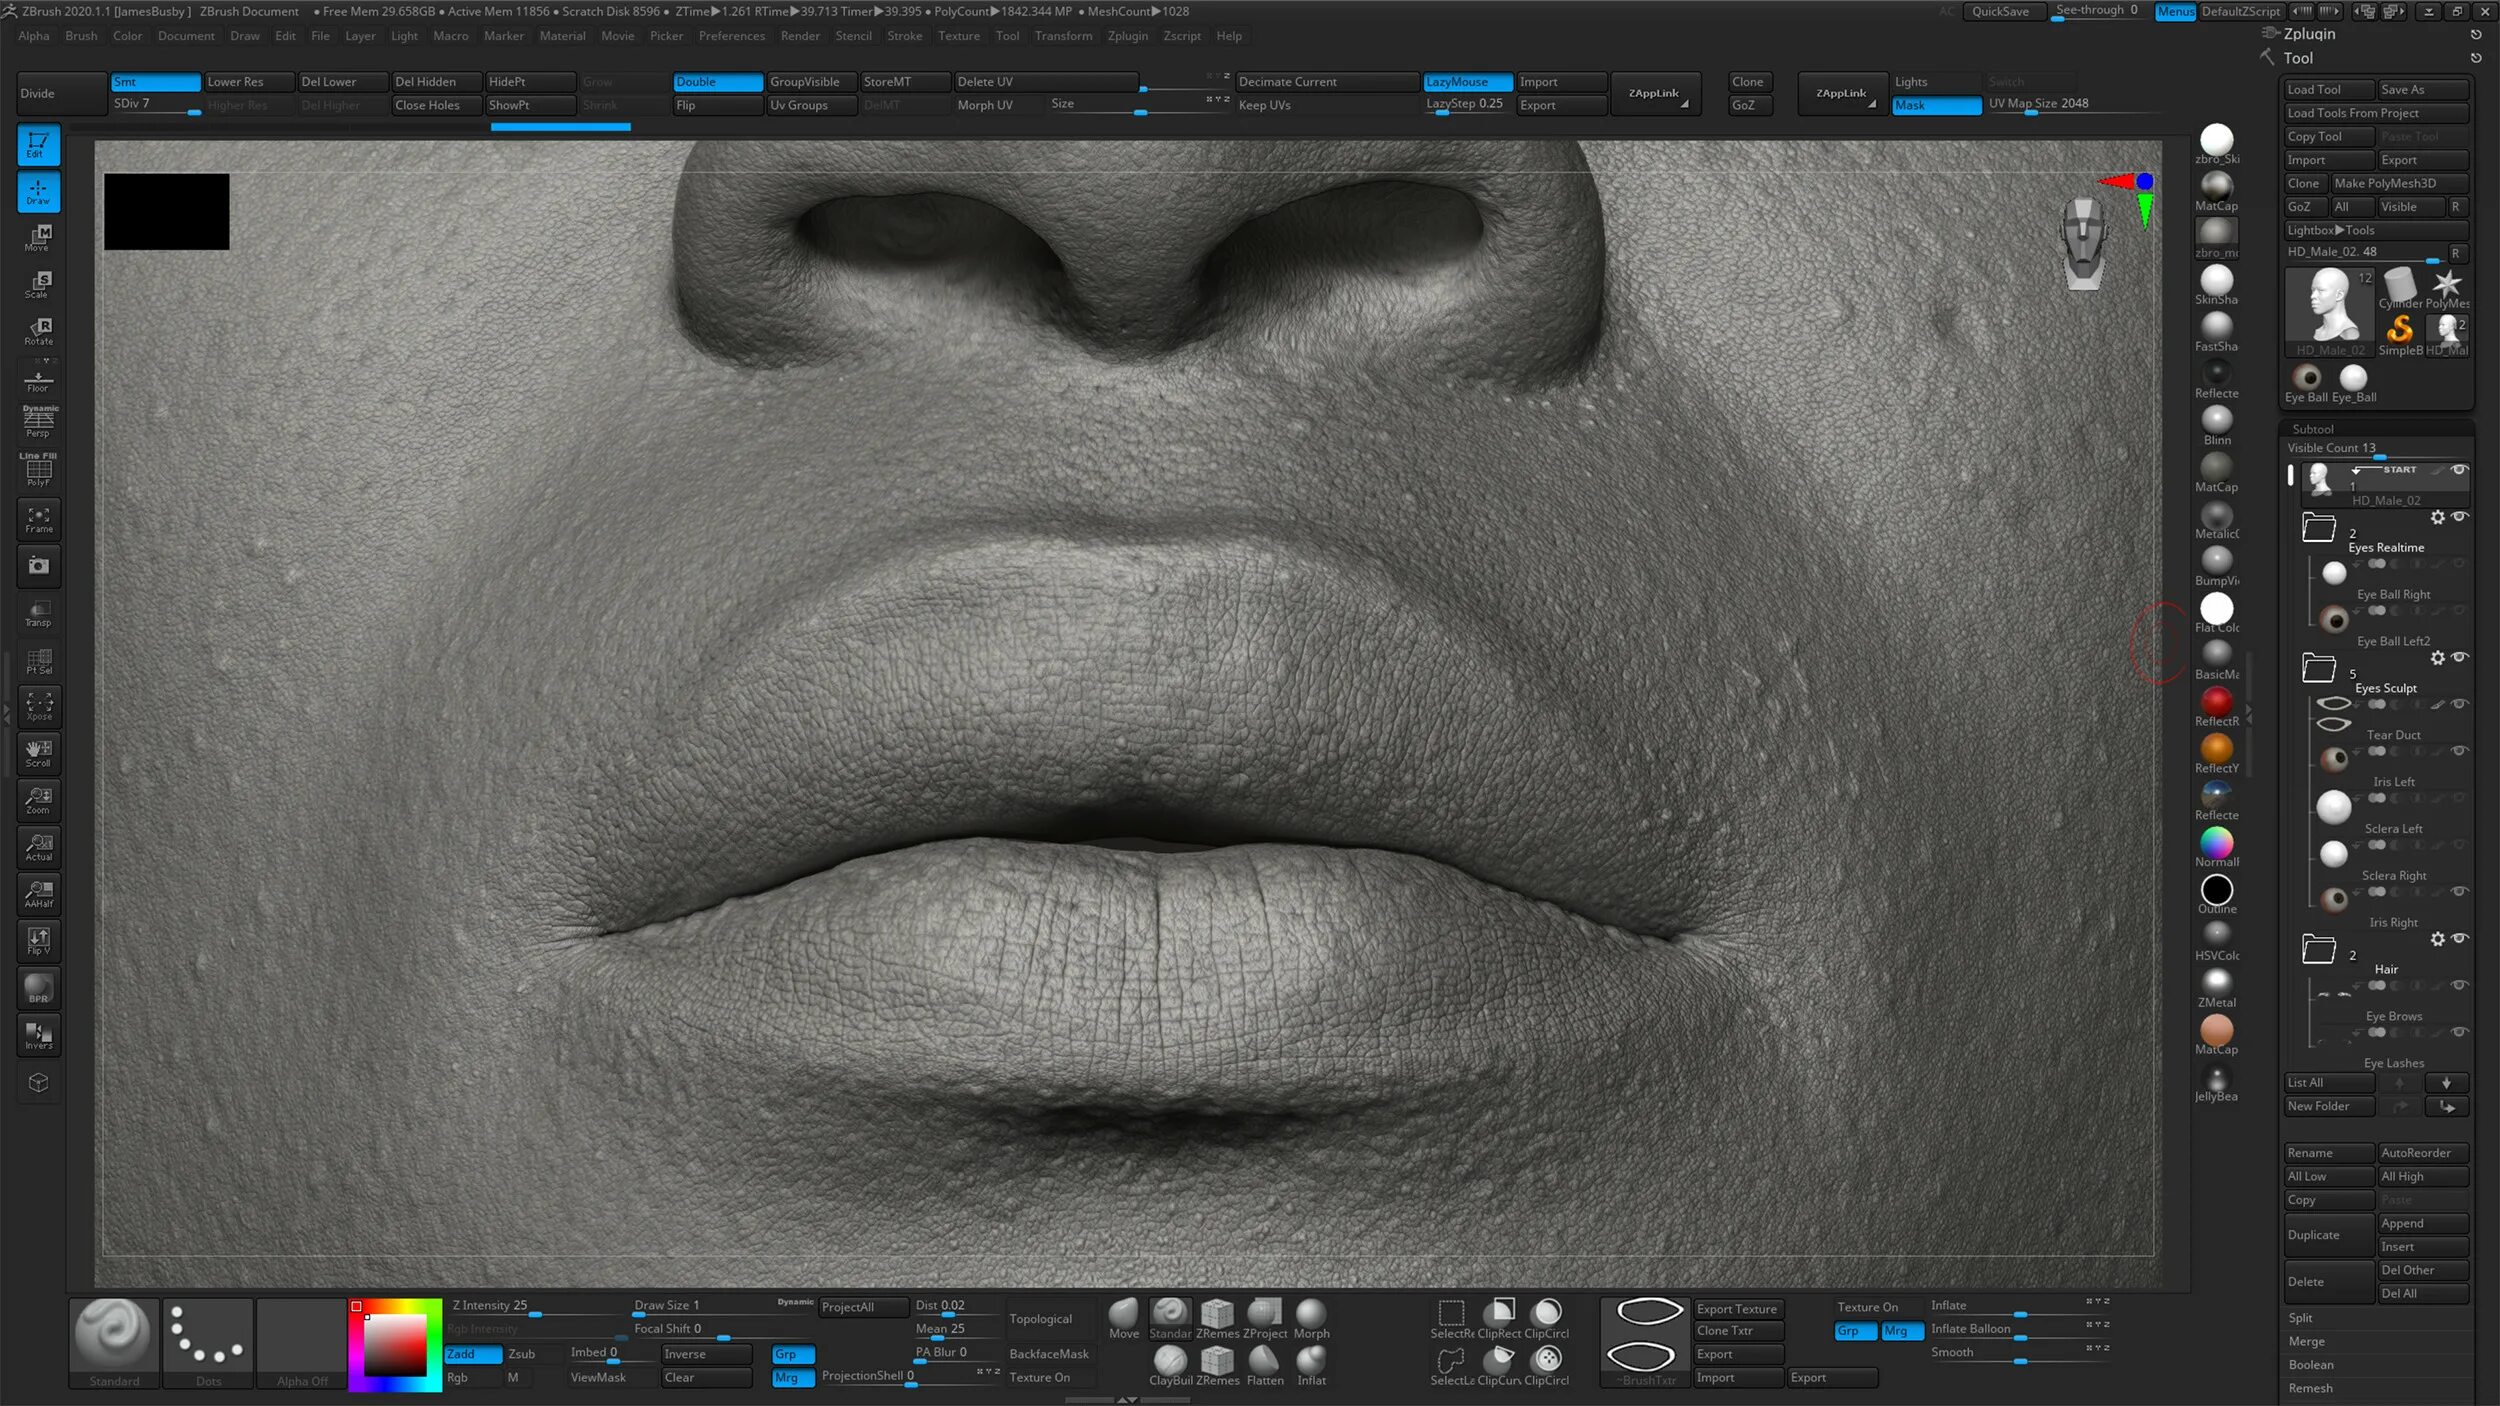
Task: Pick the ReflectRed material sphere
Action: tap(2216, 702)
